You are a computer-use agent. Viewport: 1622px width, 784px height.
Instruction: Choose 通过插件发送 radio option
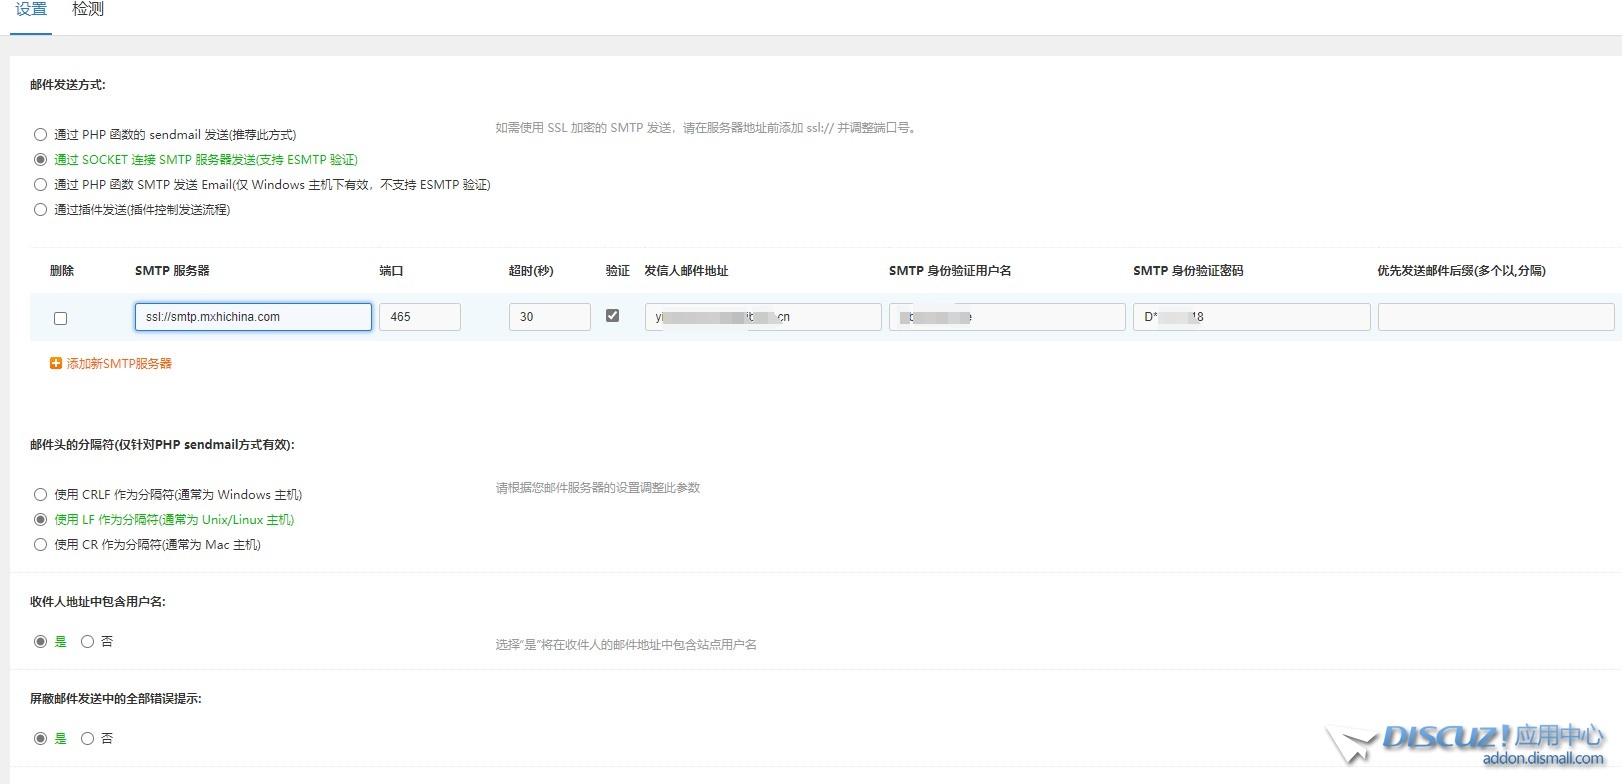[x=40, y=209]
